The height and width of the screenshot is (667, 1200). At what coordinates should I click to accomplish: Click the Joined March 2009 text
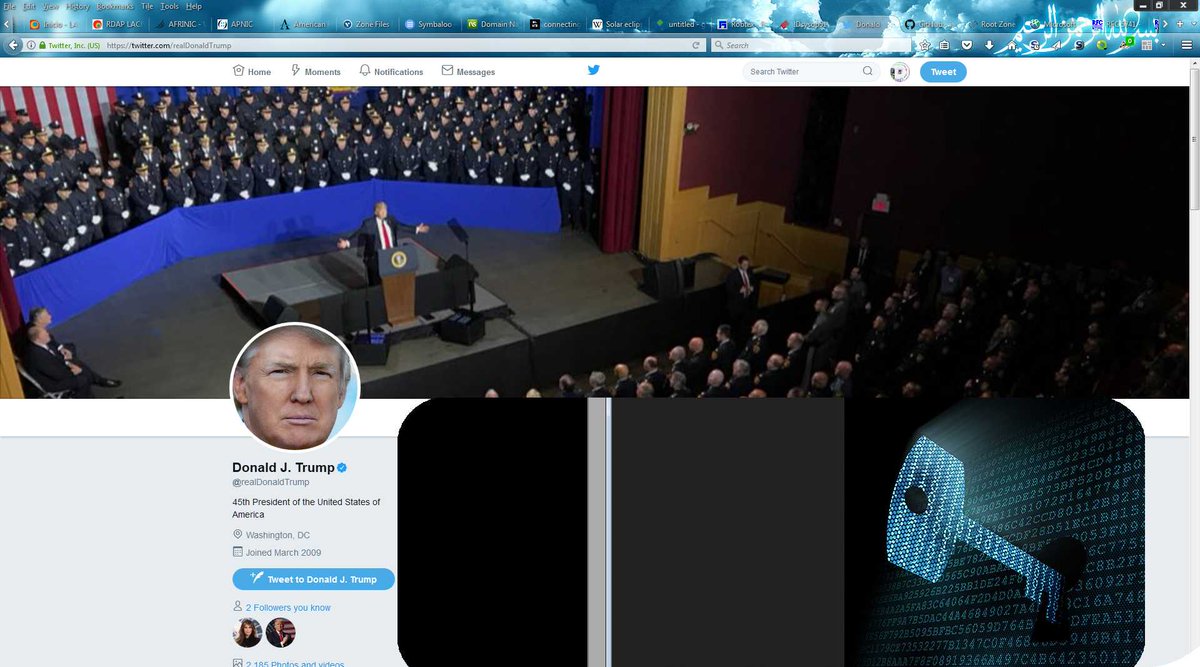point(283,552)
